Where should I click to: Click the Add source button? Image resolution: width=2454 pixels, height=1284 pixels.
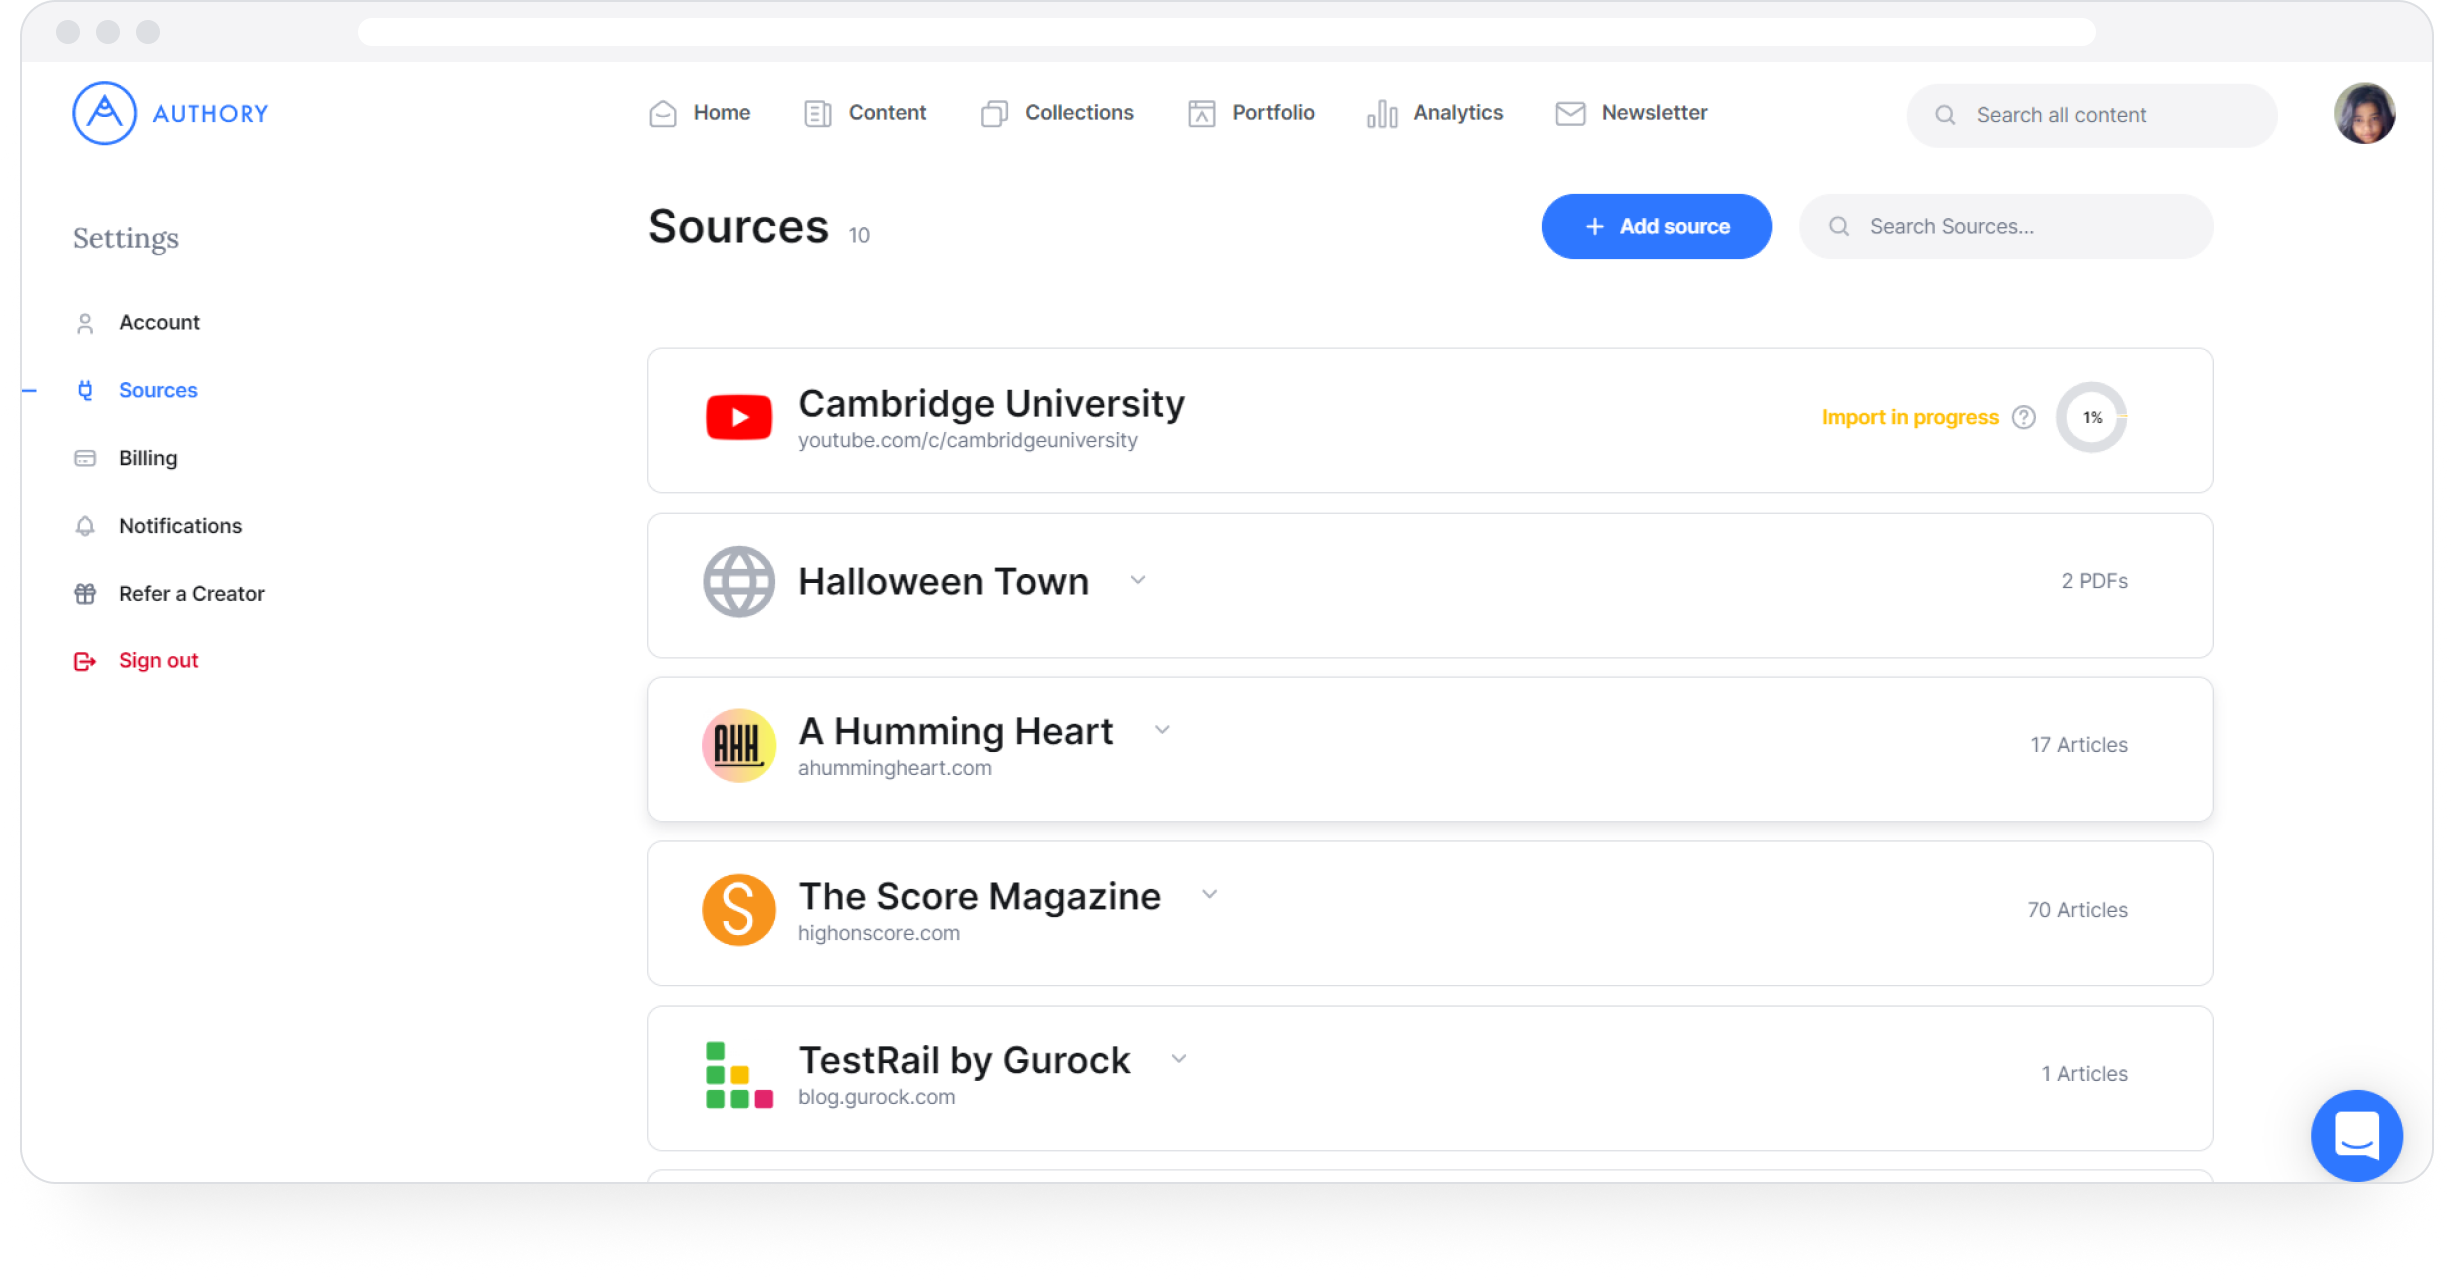[1657, 226]
